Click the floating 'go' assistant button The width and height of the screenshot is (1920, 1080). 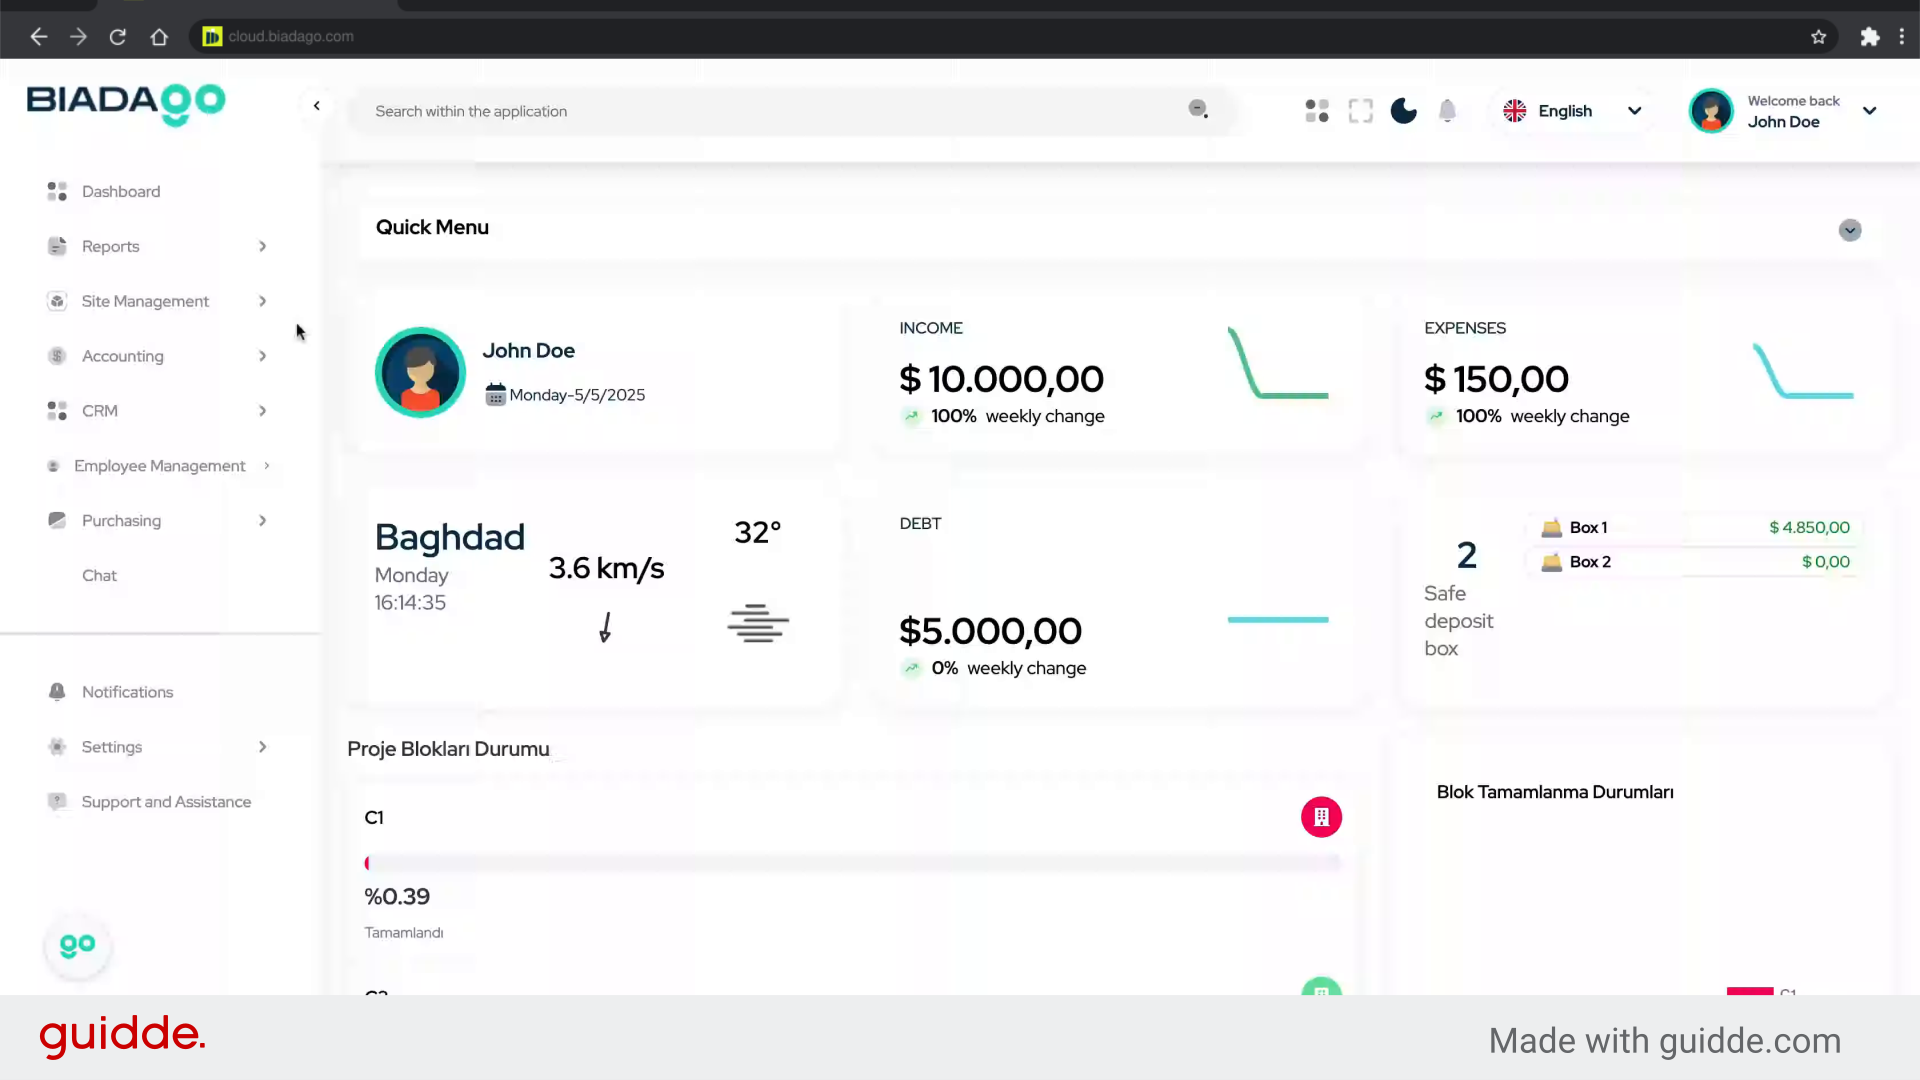click(77, 945)
